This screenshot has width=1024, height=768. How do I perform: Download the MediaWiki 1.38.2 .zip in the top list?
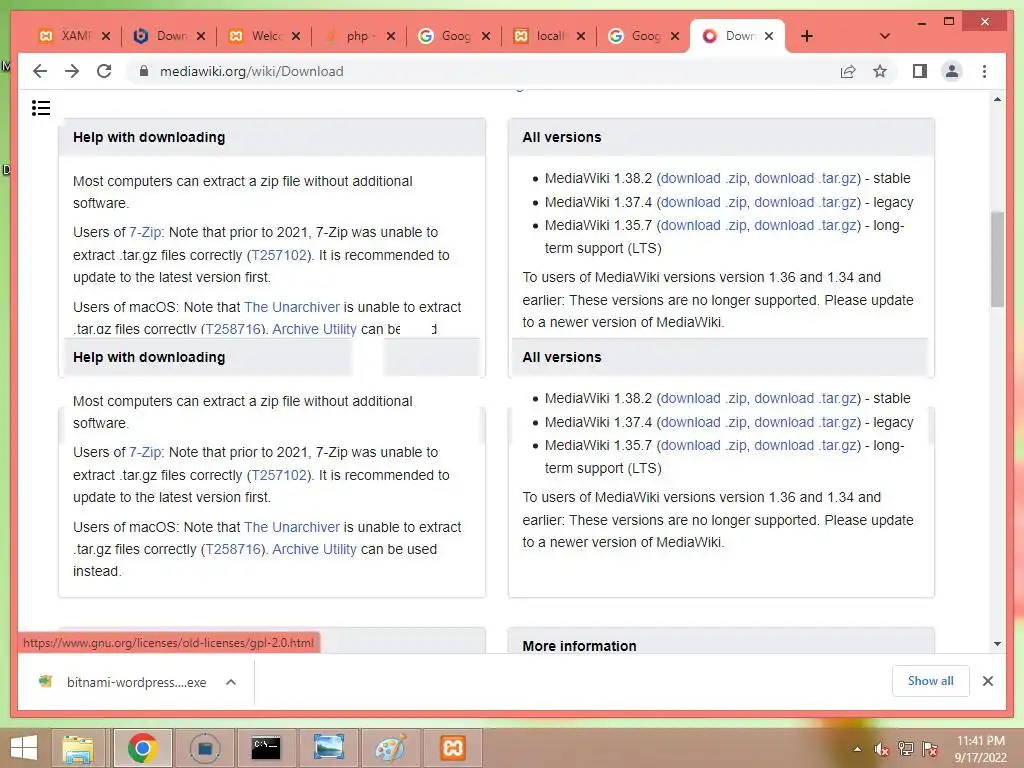click(704, 178)
